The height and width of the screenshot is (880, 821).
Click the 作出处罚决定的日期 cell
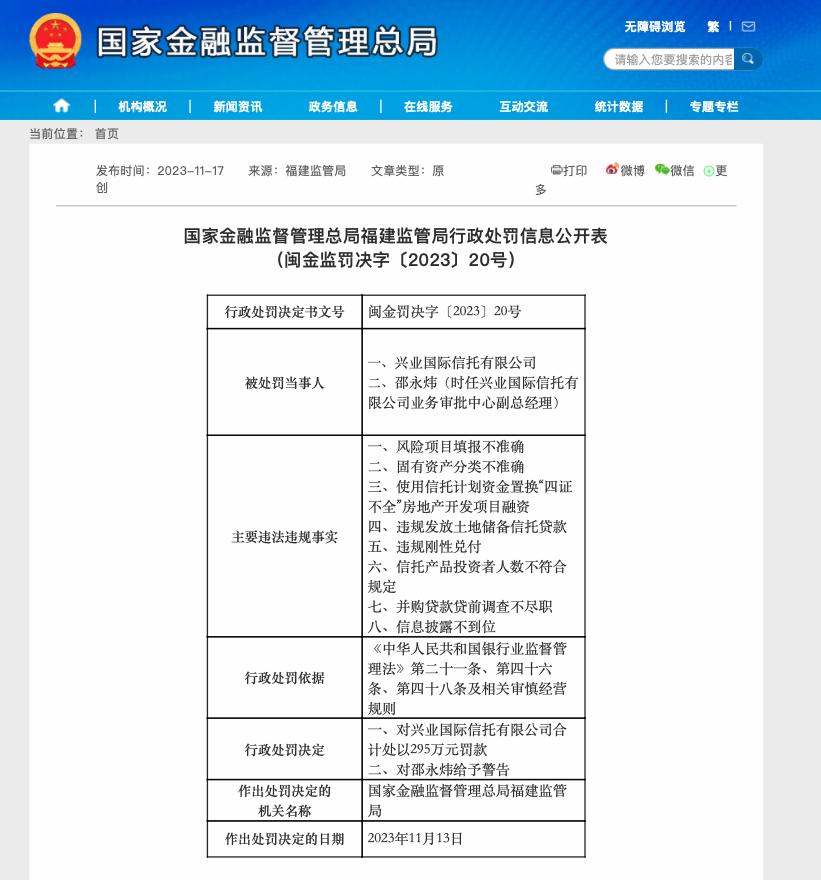pos(285,839)
